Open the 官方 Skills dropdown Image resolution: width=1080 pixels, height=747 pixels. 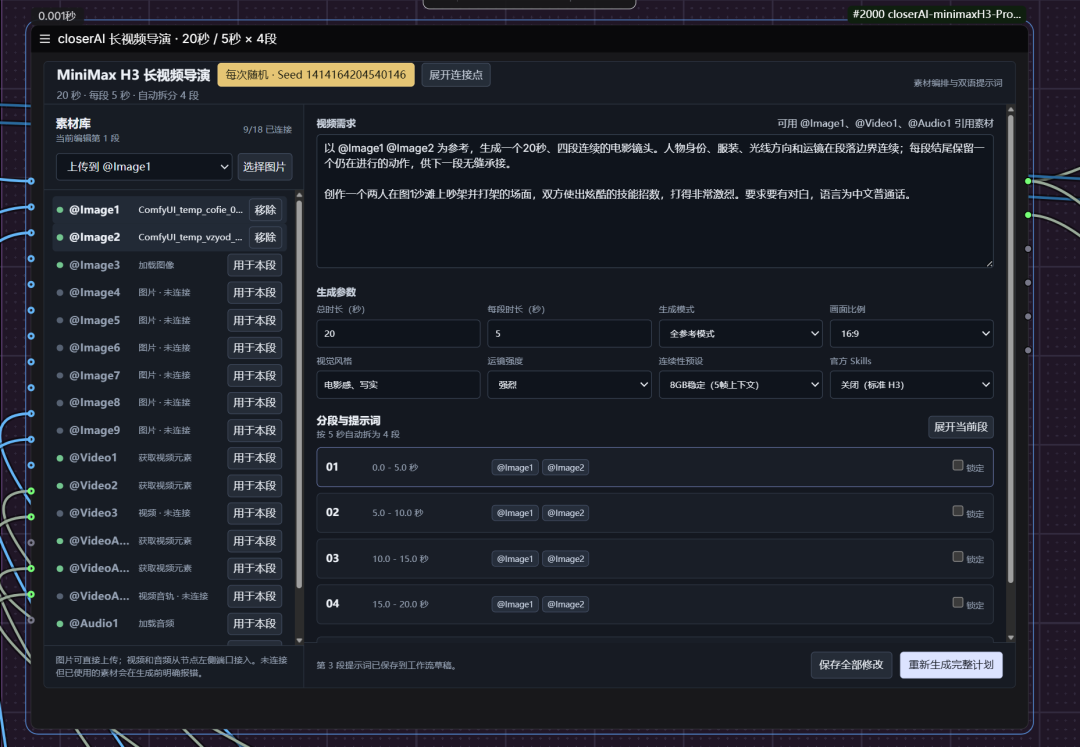click(911, 385)
